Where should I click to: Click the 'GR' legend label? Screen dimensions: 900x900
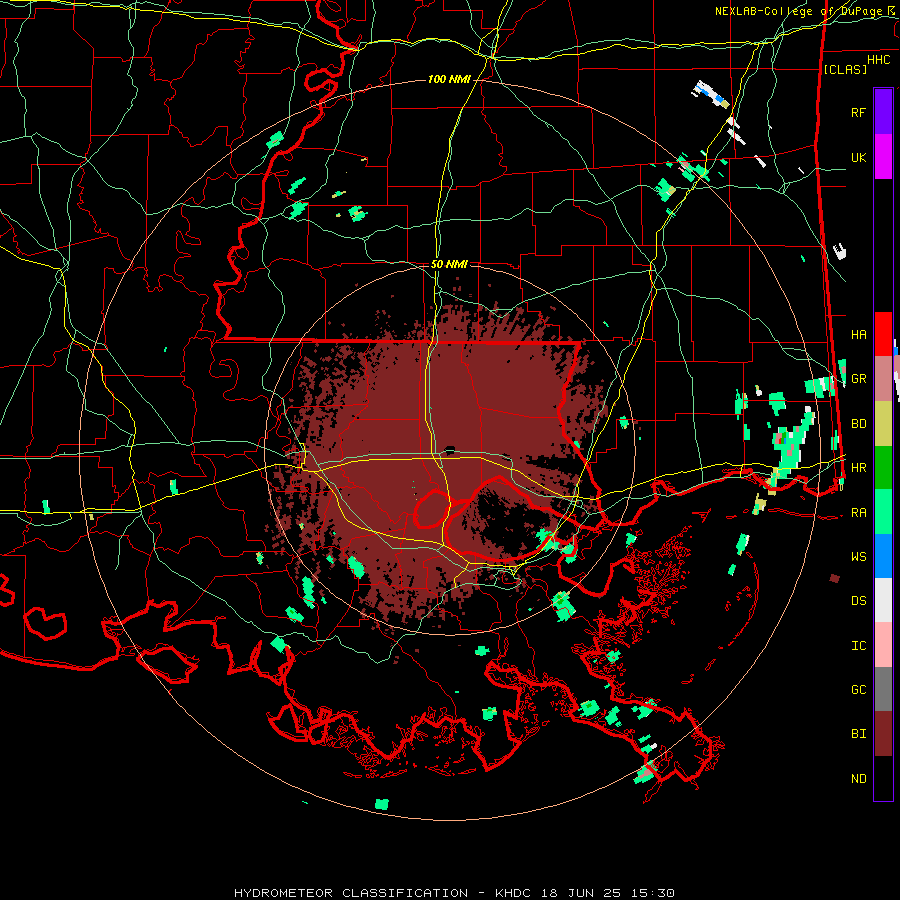[858, 379]
